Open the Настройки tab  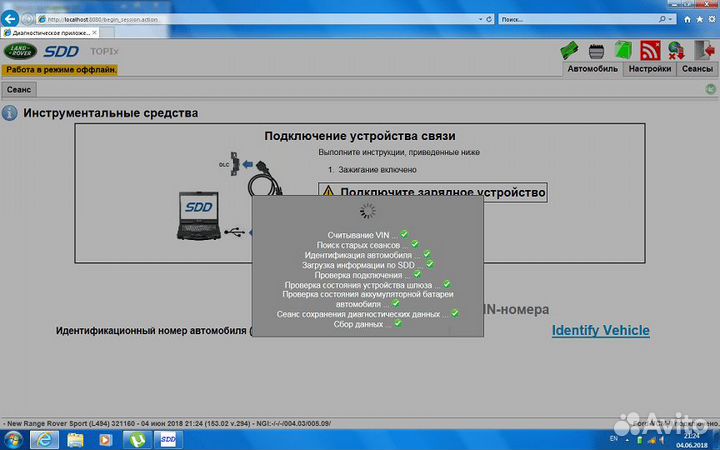(649, 69)
